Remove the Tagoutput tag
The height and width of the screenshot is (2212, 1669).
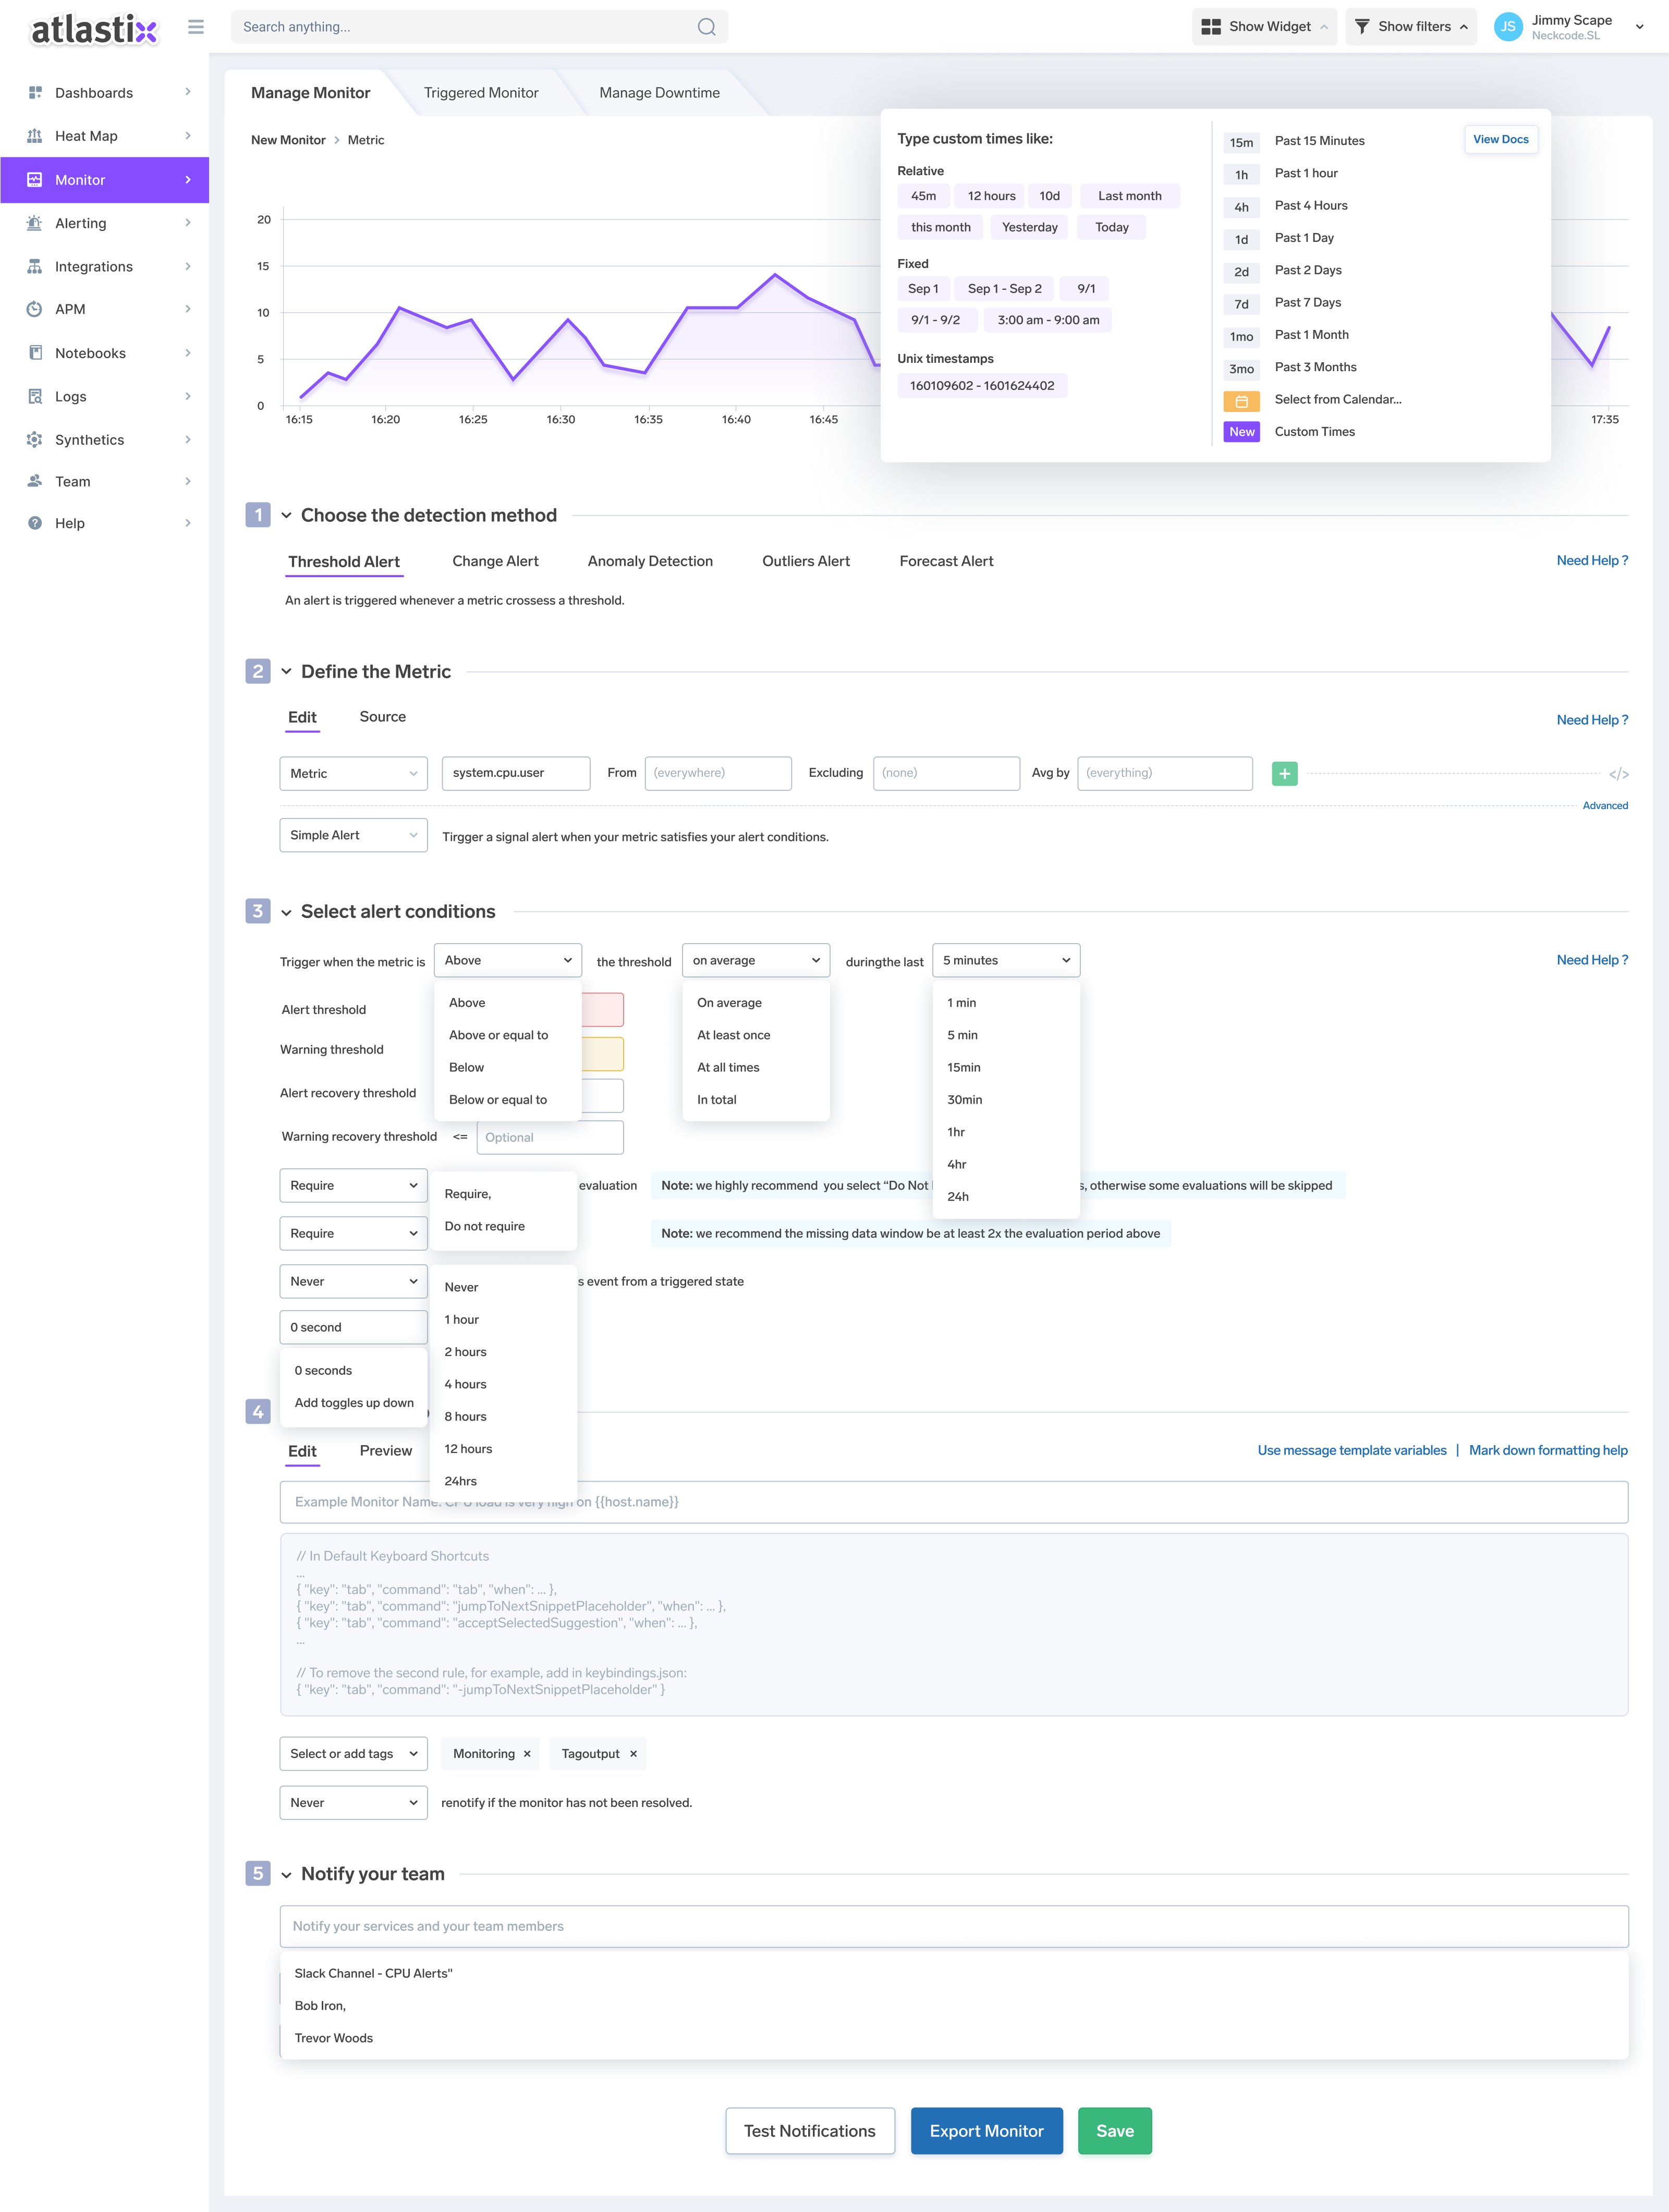(x=633, y=1754)
